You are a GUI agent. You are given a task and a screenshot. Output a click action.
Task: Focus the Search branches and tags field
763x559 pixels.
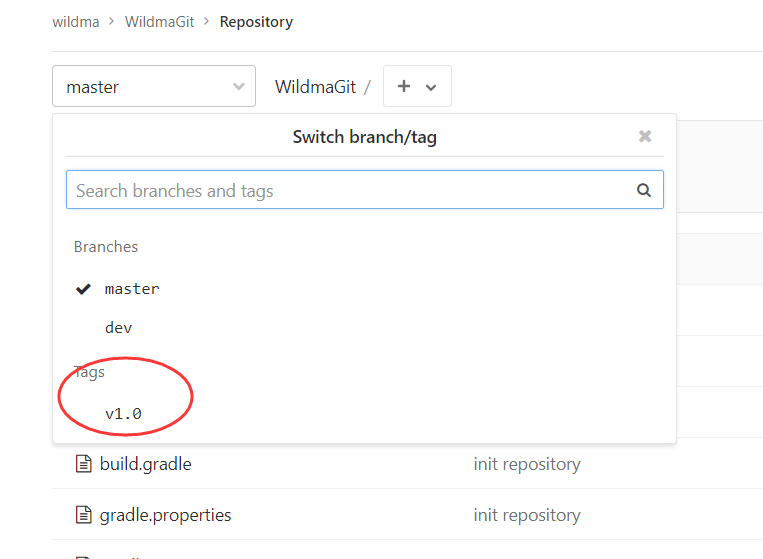364,190
